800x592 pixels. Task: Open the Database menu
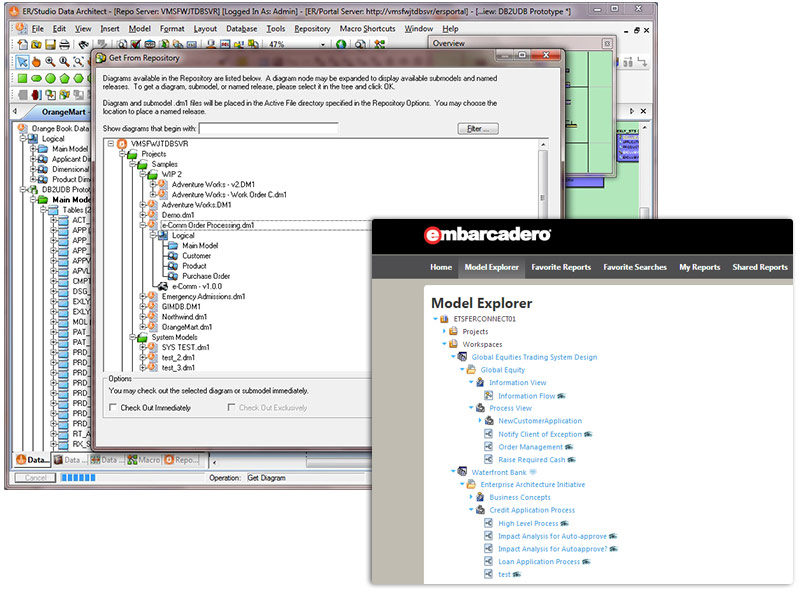pos(241,29)
